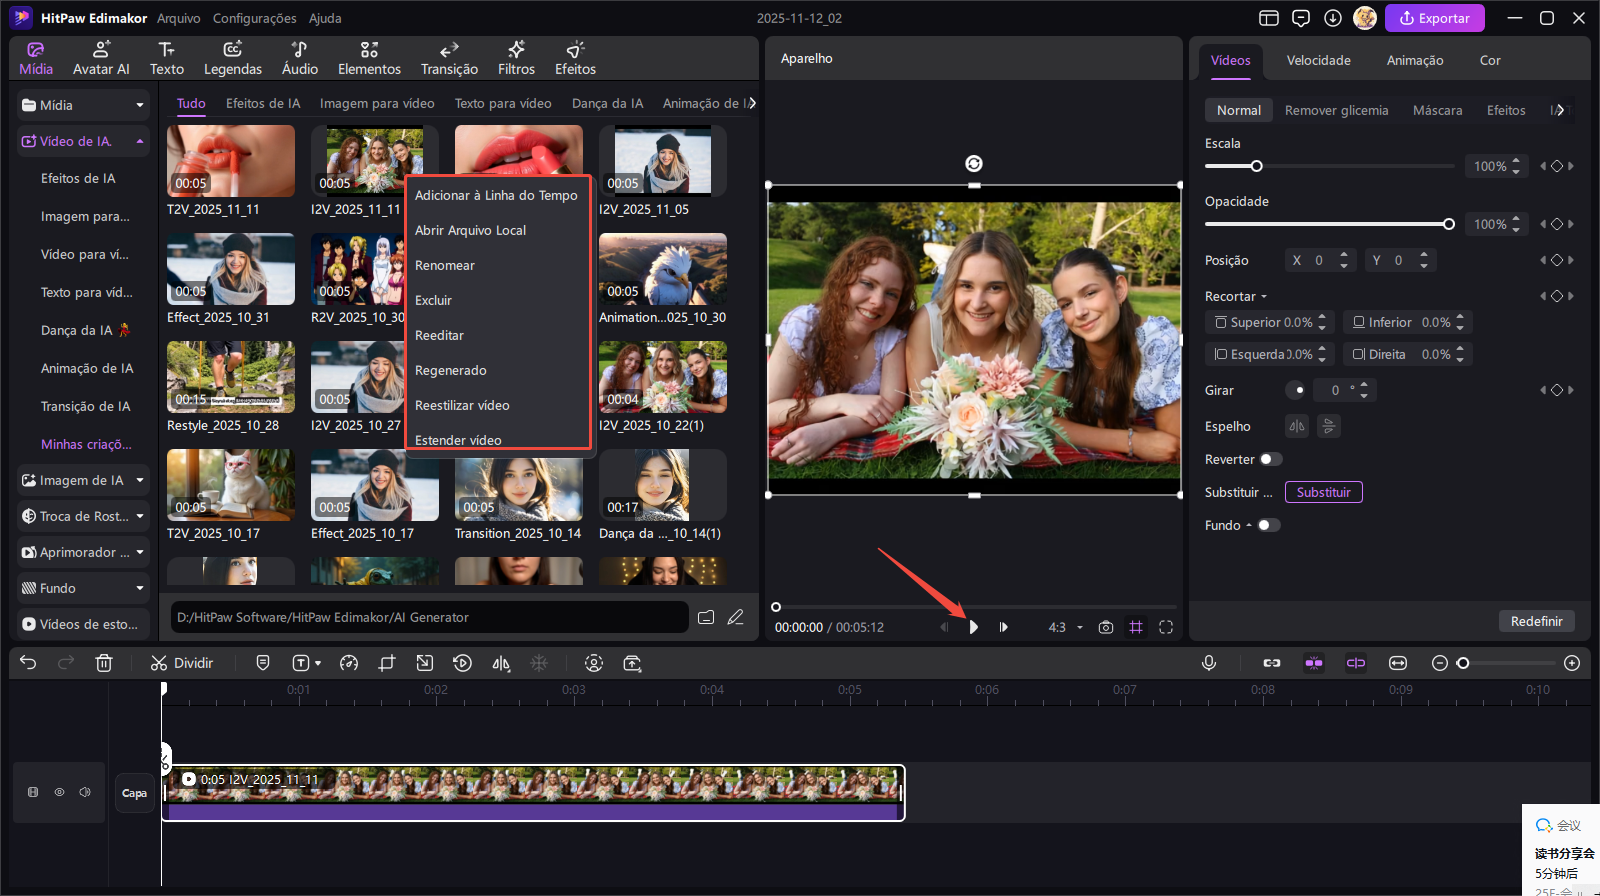Enable the Fundo toggle
Image resolution: width=1600 pixels, height=896 pixels.
pyautogui.click(x=1268, y=525)
